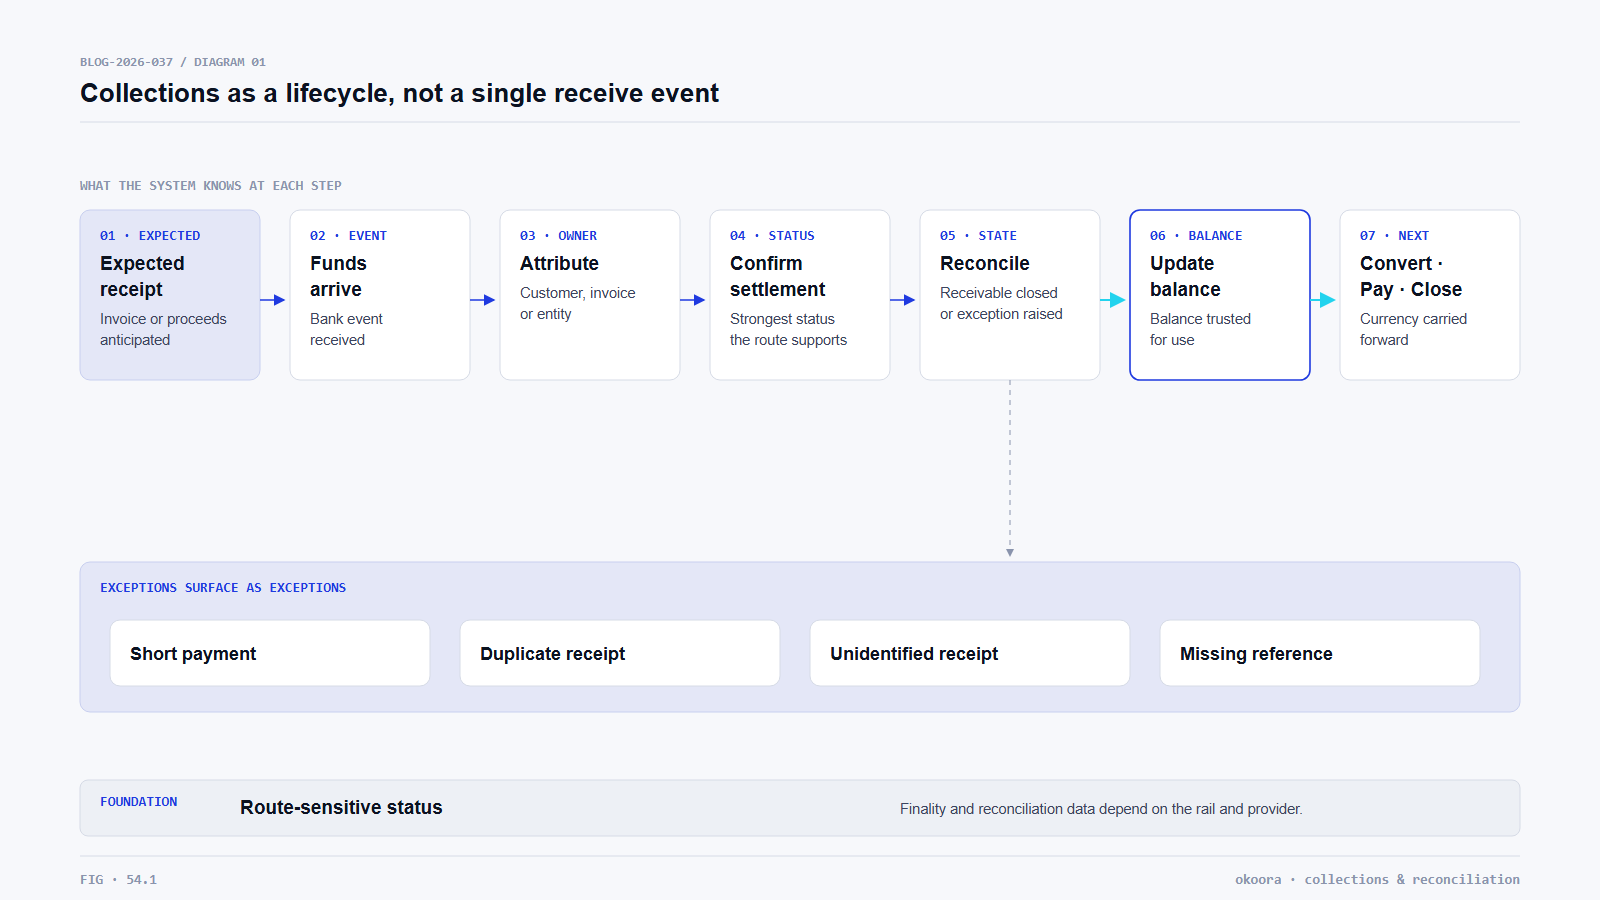Select the text "Currency carried forward"

tap(1413, 329)
